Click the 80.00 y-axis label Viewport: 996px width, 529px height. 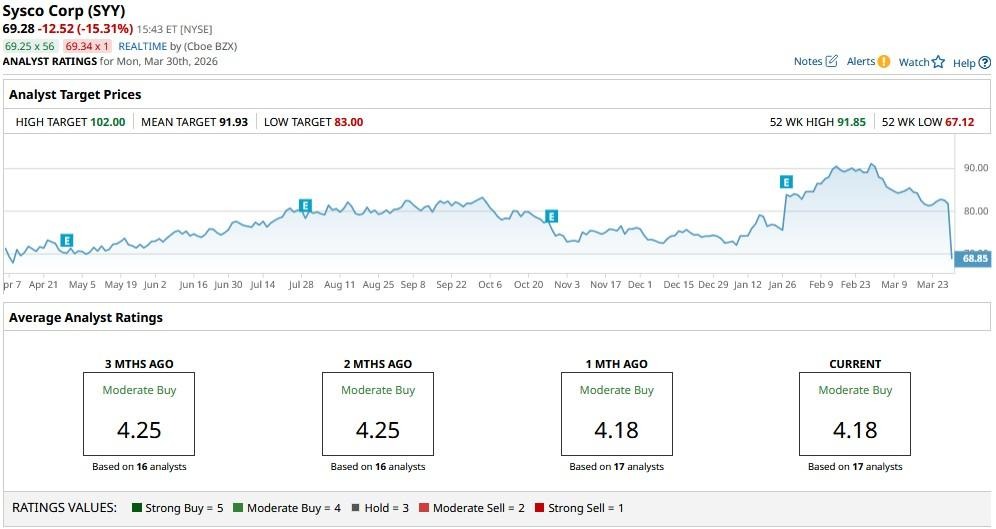click(x=976, y=211)
